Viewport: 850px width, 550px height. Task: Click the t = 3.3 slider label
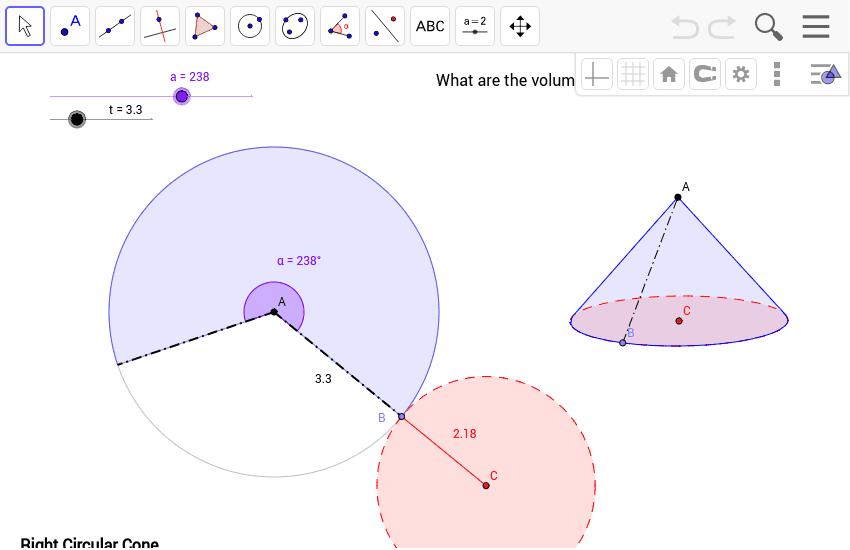125,110
